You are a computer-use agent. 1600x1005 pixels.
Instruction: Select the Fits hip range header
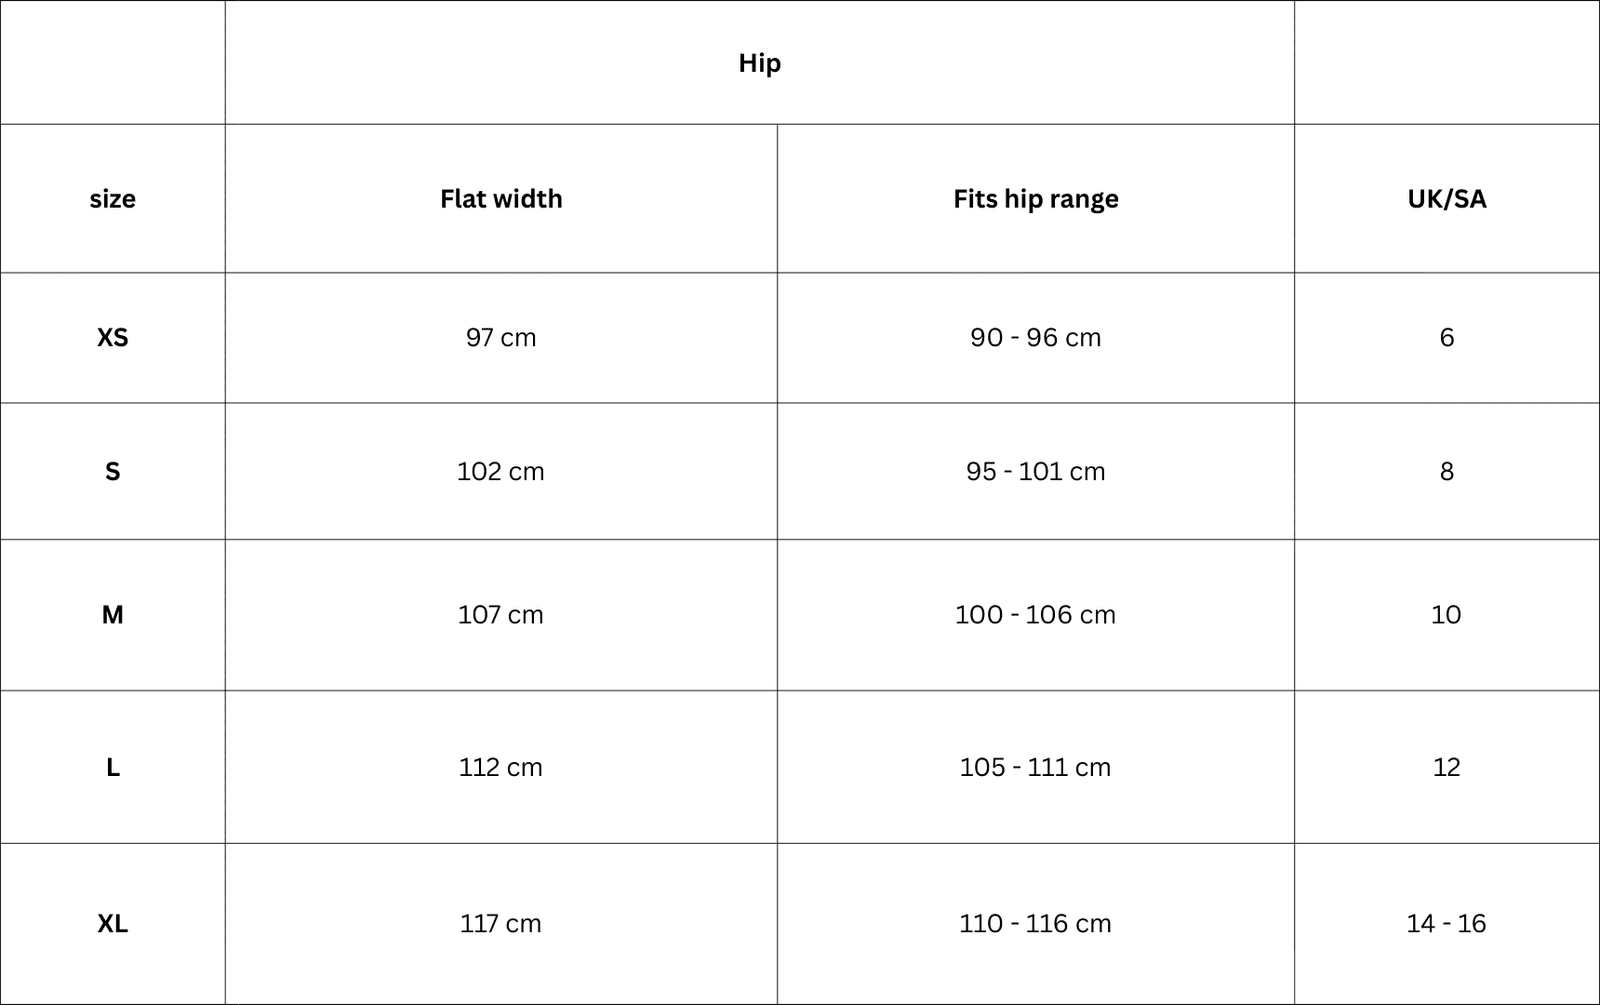(x=1035, y=199)
